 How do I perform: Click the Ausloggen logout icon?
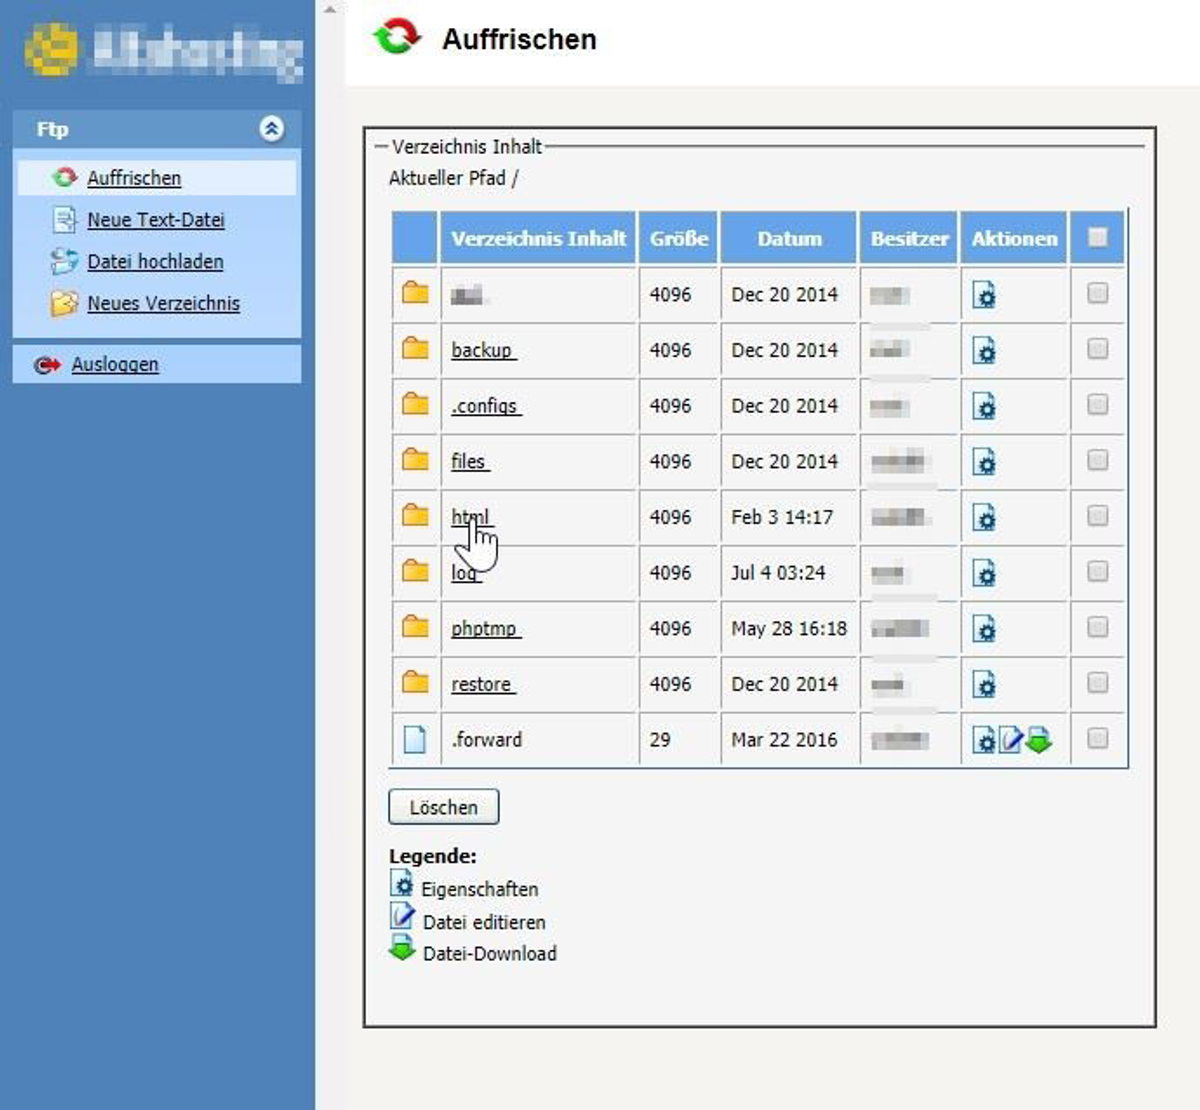point(47,365)
